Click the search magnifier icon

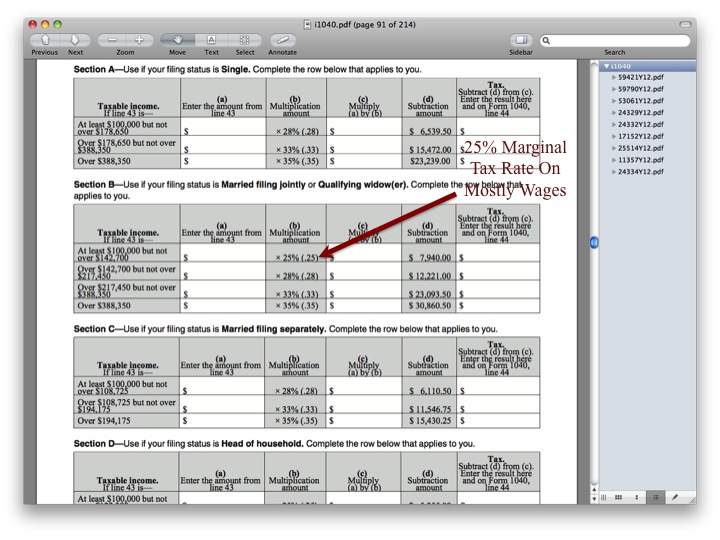click(x=546, y=40)
